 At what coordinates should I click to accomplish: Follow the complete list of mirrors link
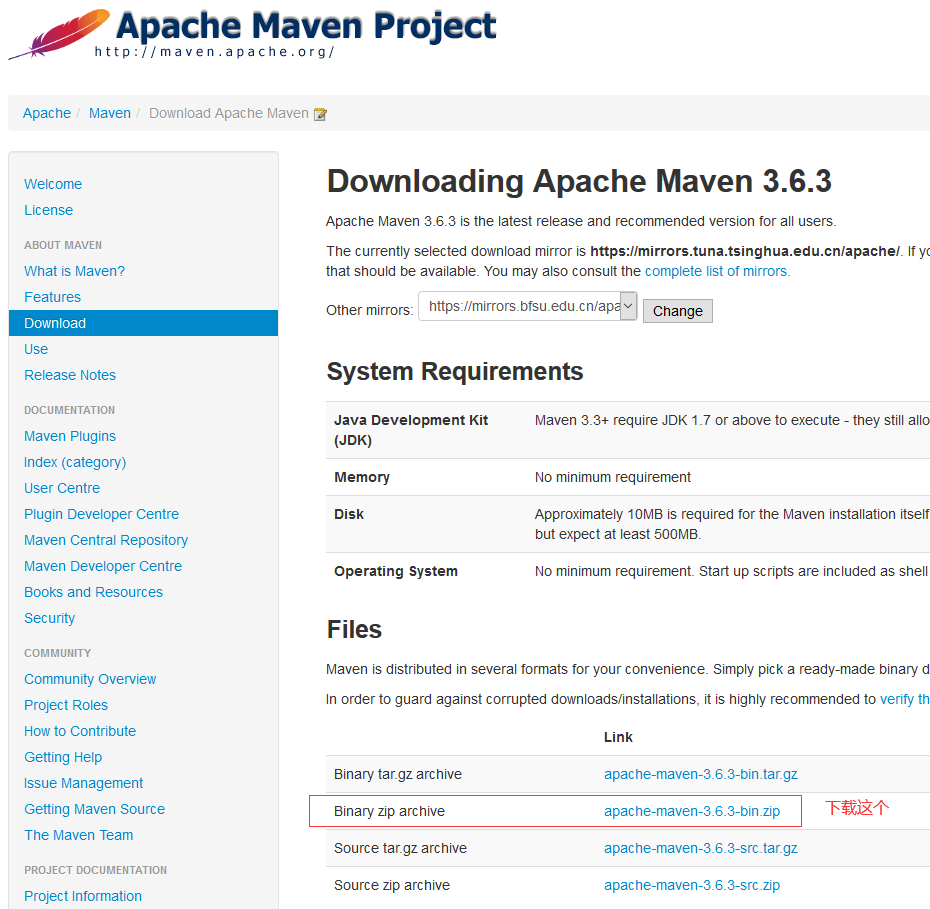[717, 271]
